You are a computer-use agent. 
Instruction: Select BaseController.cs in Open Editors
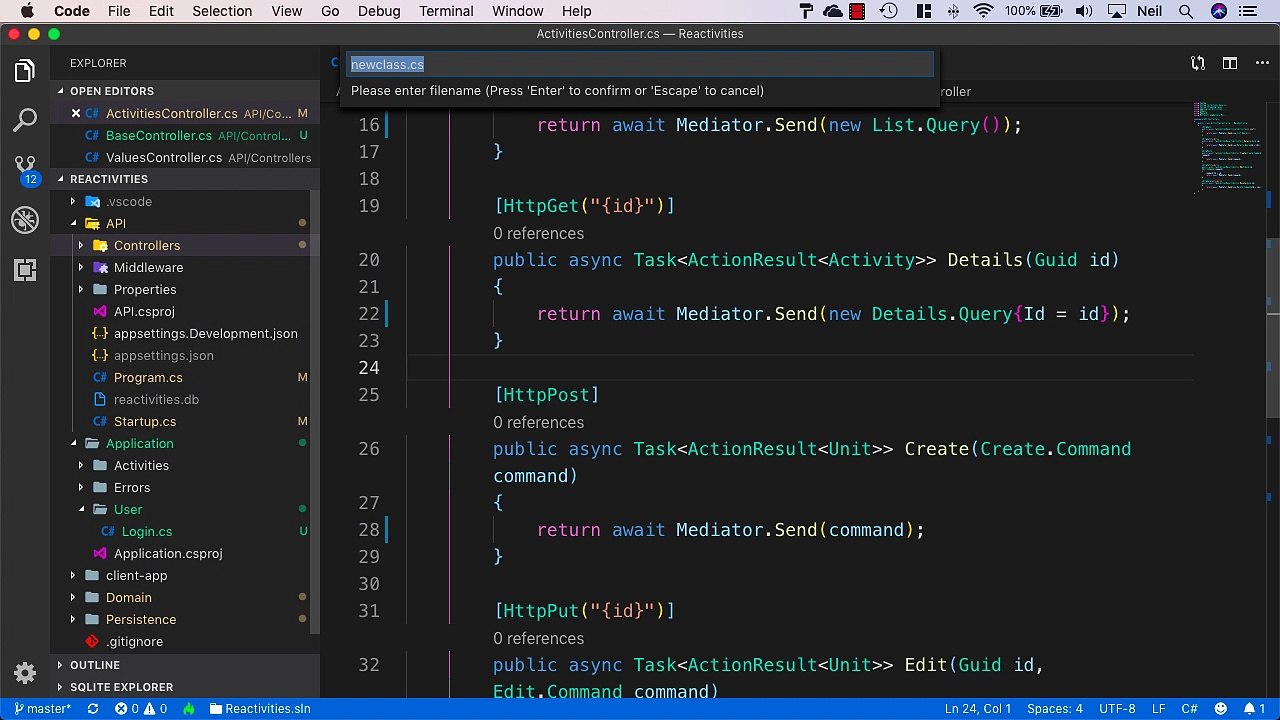(159, 135)
